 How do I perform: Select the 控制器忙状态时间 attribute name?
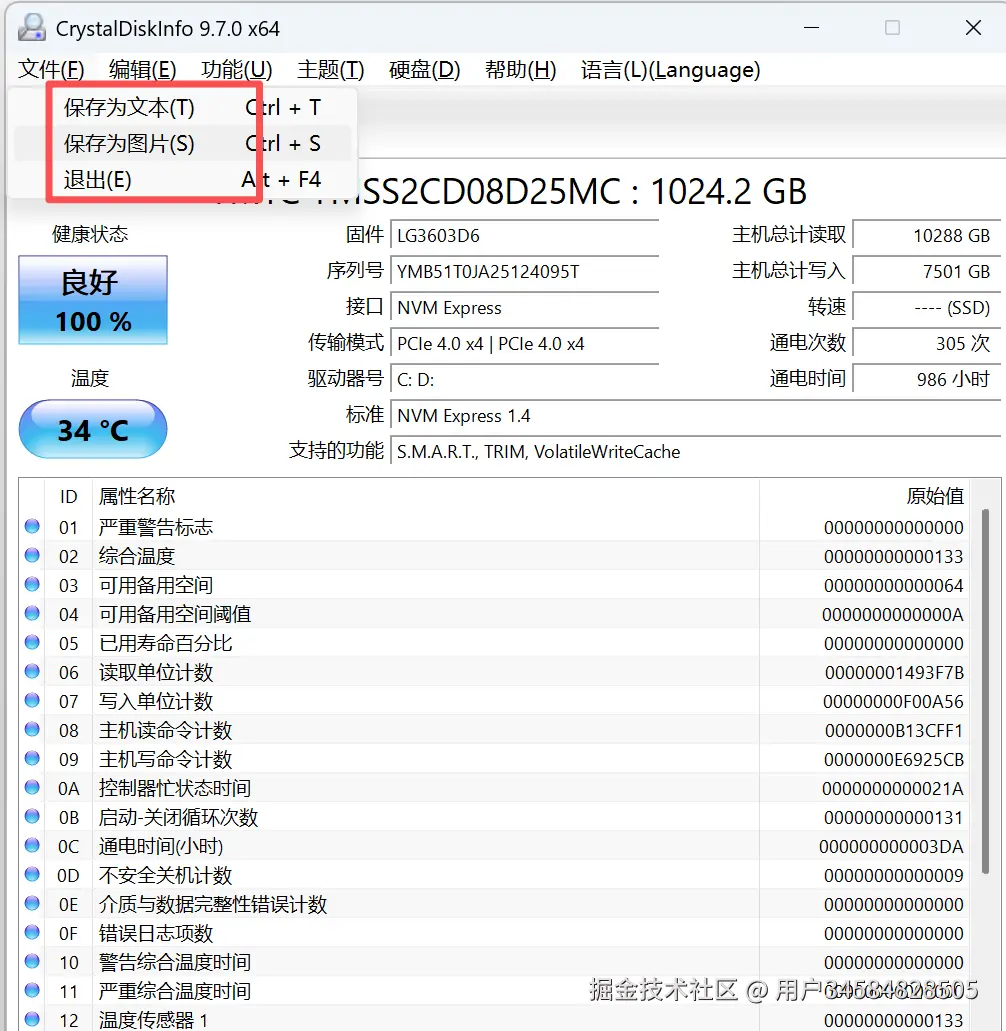coord(175,788)
